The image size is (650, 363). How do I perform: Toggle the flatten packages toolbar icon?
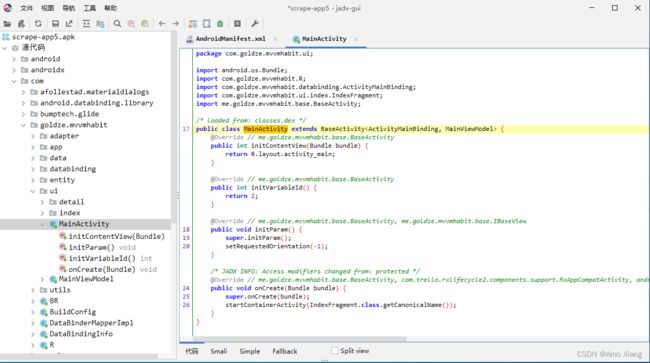[100, 24]
